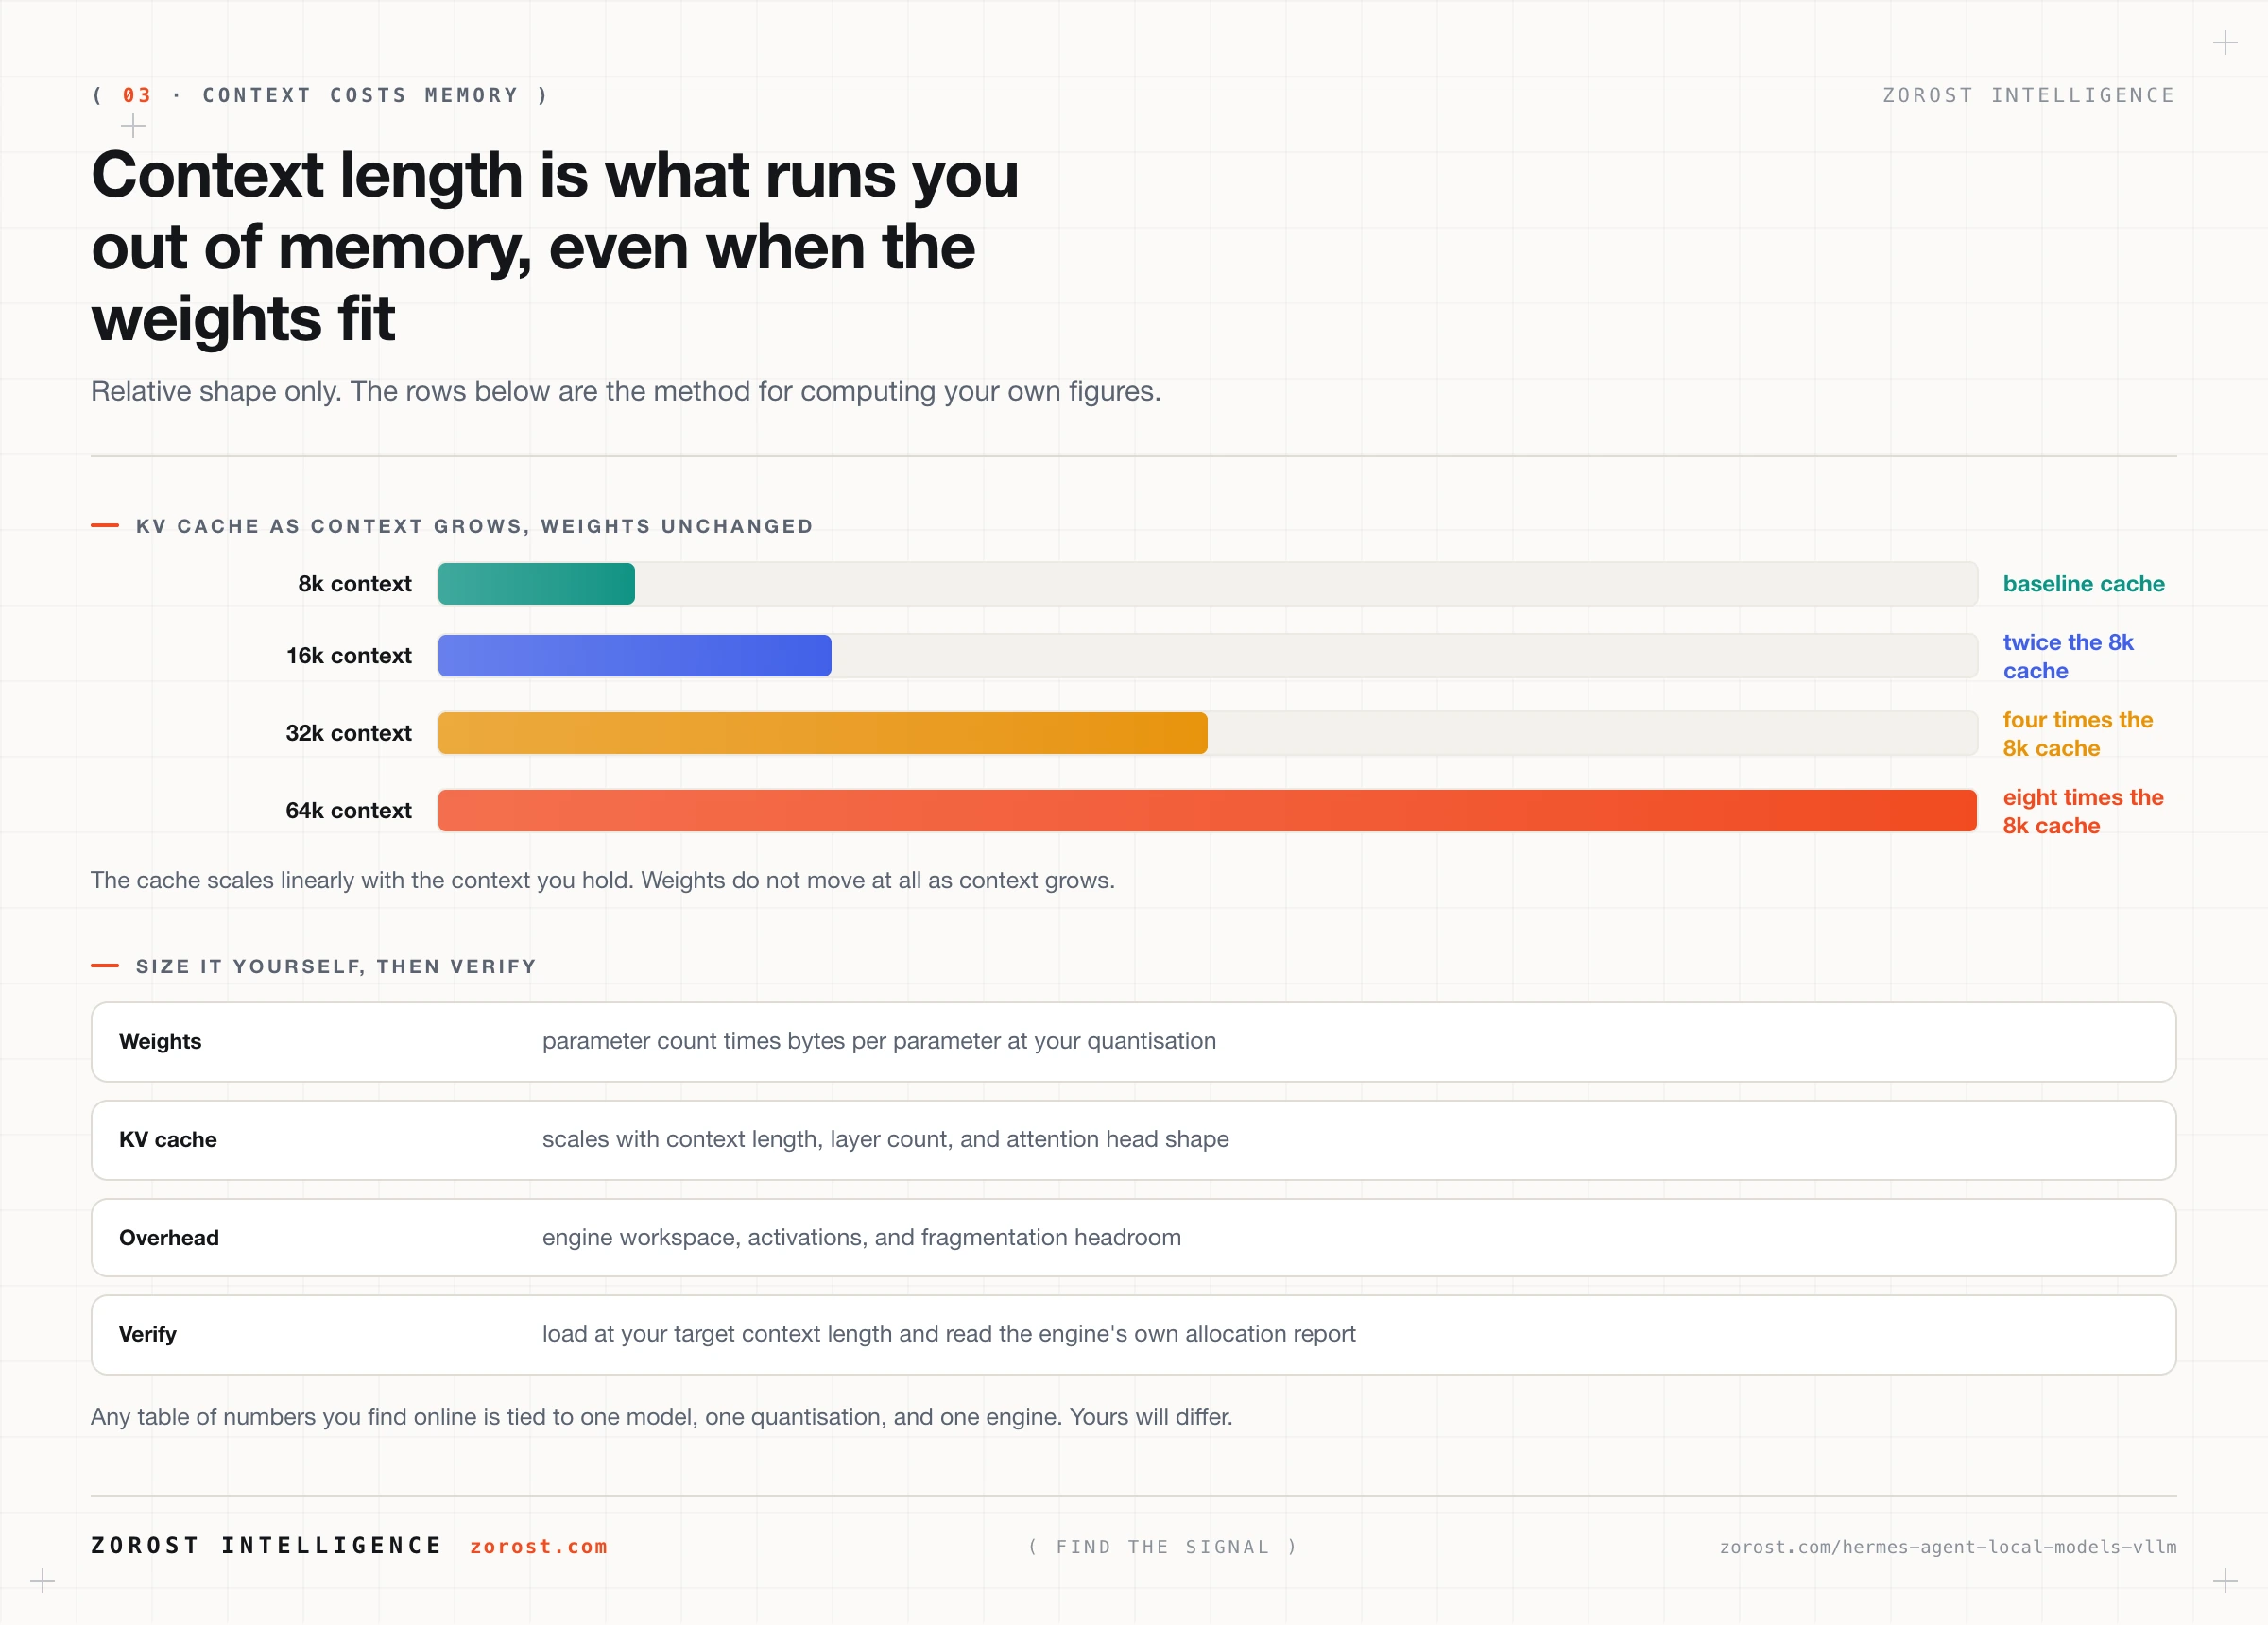
Task: Click the 'four times the 8k cache' annotation
Action: 2077,734
